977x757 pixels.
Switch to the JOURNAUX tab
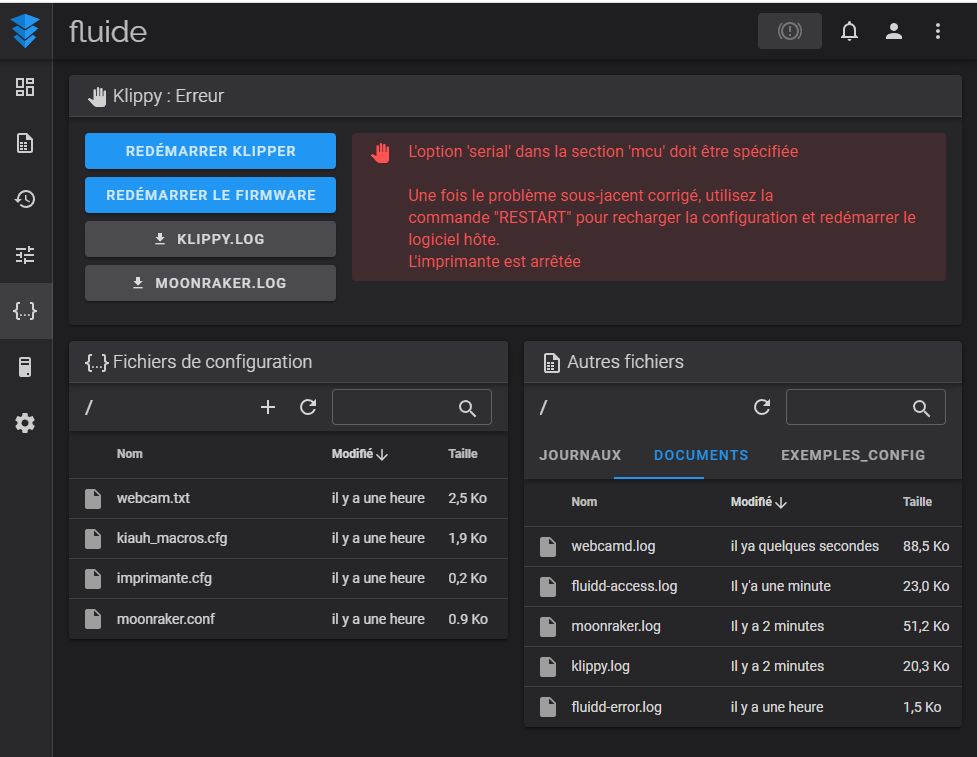tap(580, 455)
